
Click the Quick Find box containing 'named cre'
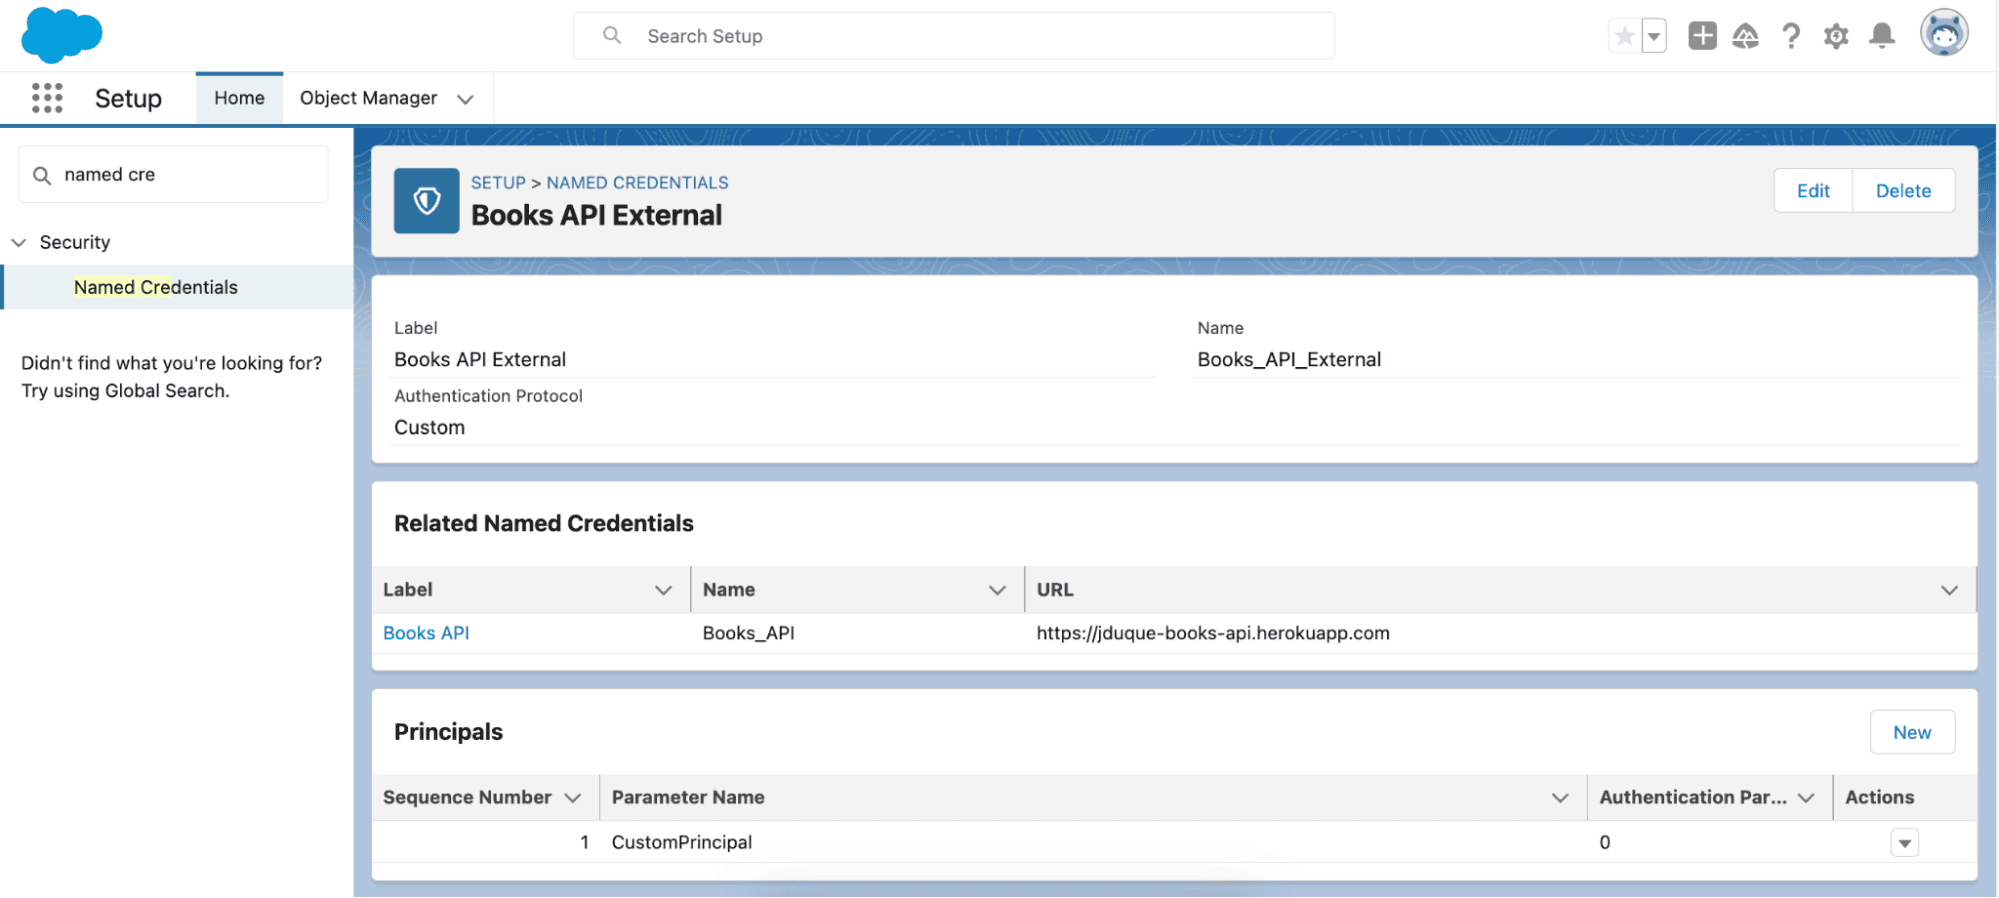[x=173, y=175]
